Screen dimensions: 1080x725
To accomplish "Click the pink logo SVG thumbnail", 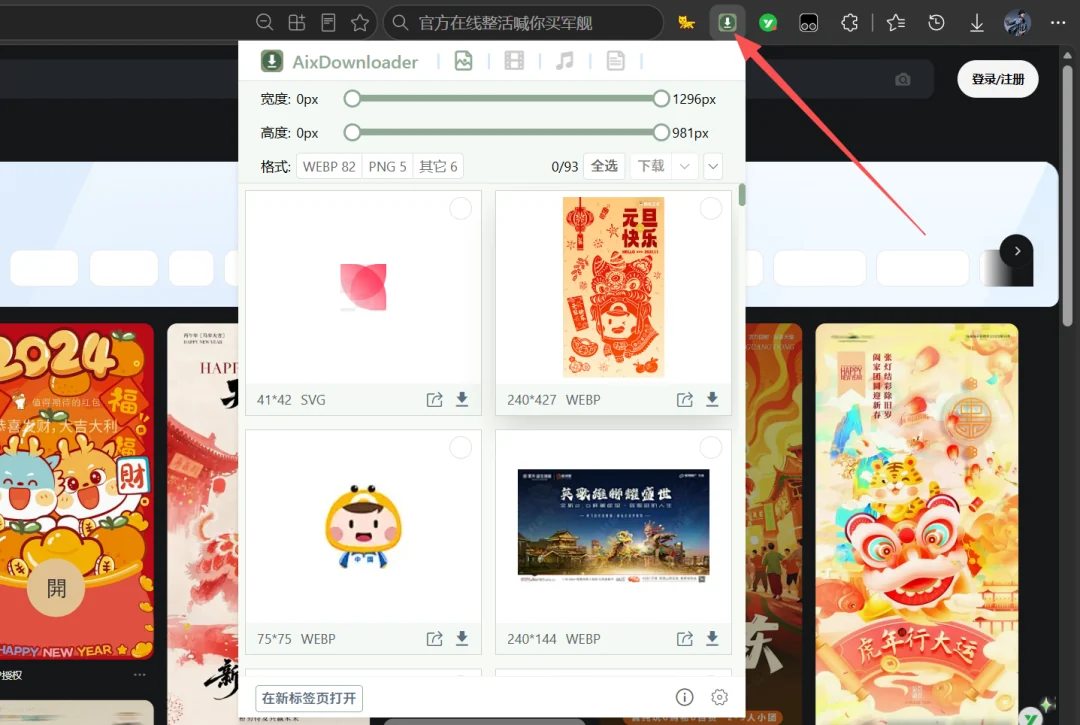I will click(x=363, y=287).
